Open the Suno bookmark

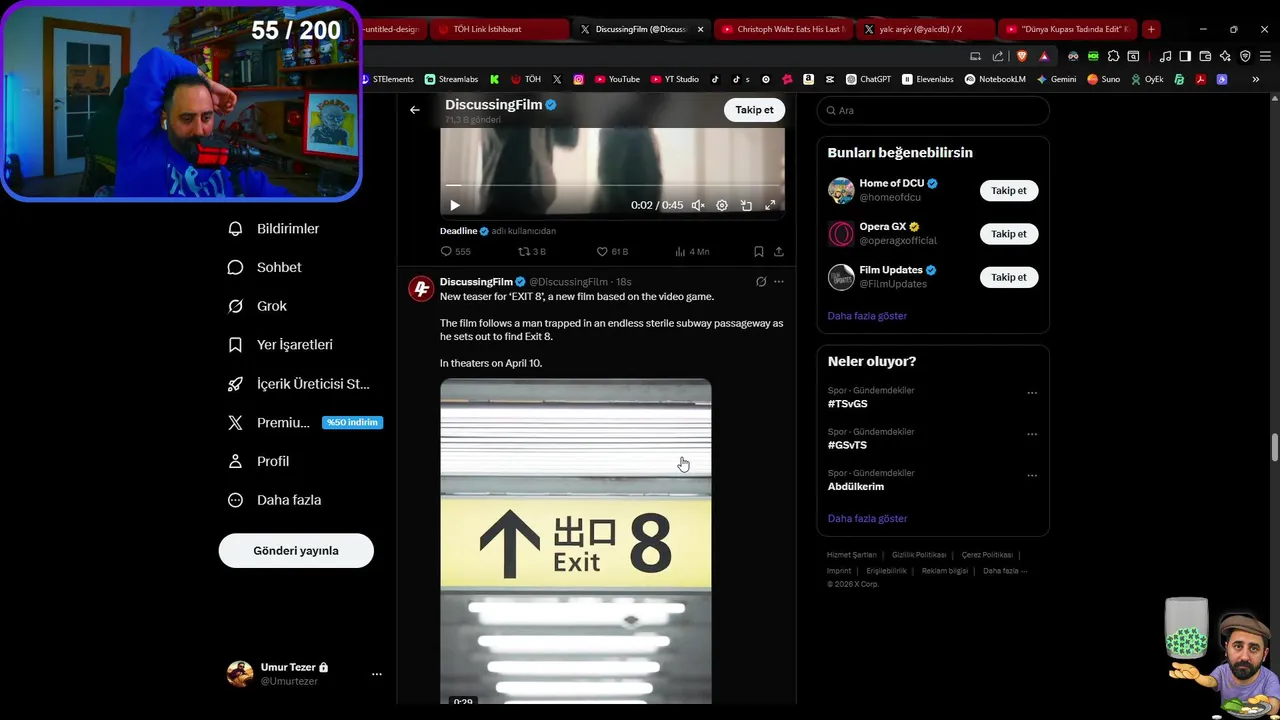coord(1104,79)
